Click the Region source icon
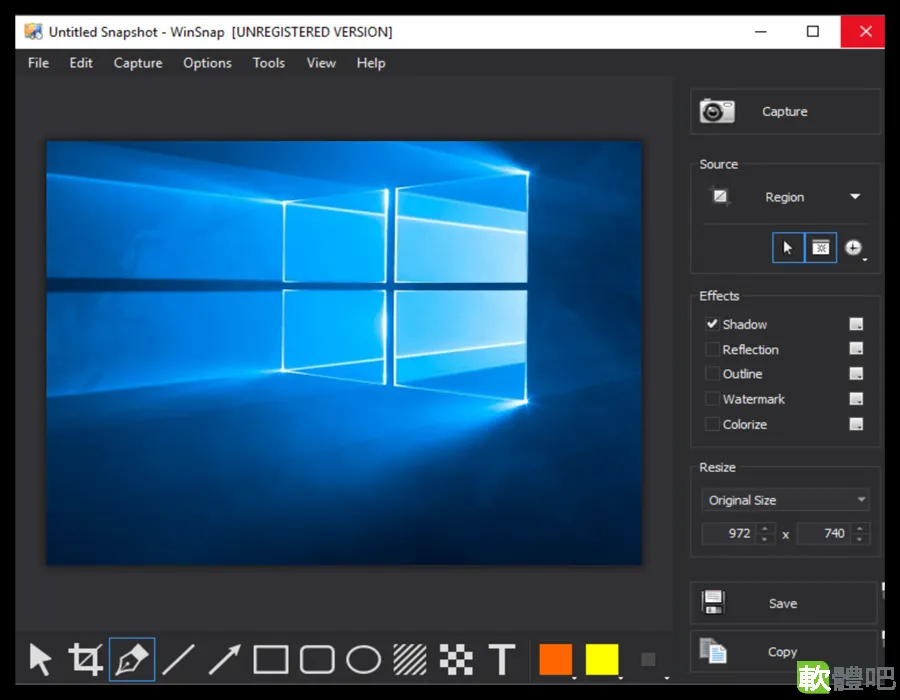900x700 pixels. coord(720,196)
